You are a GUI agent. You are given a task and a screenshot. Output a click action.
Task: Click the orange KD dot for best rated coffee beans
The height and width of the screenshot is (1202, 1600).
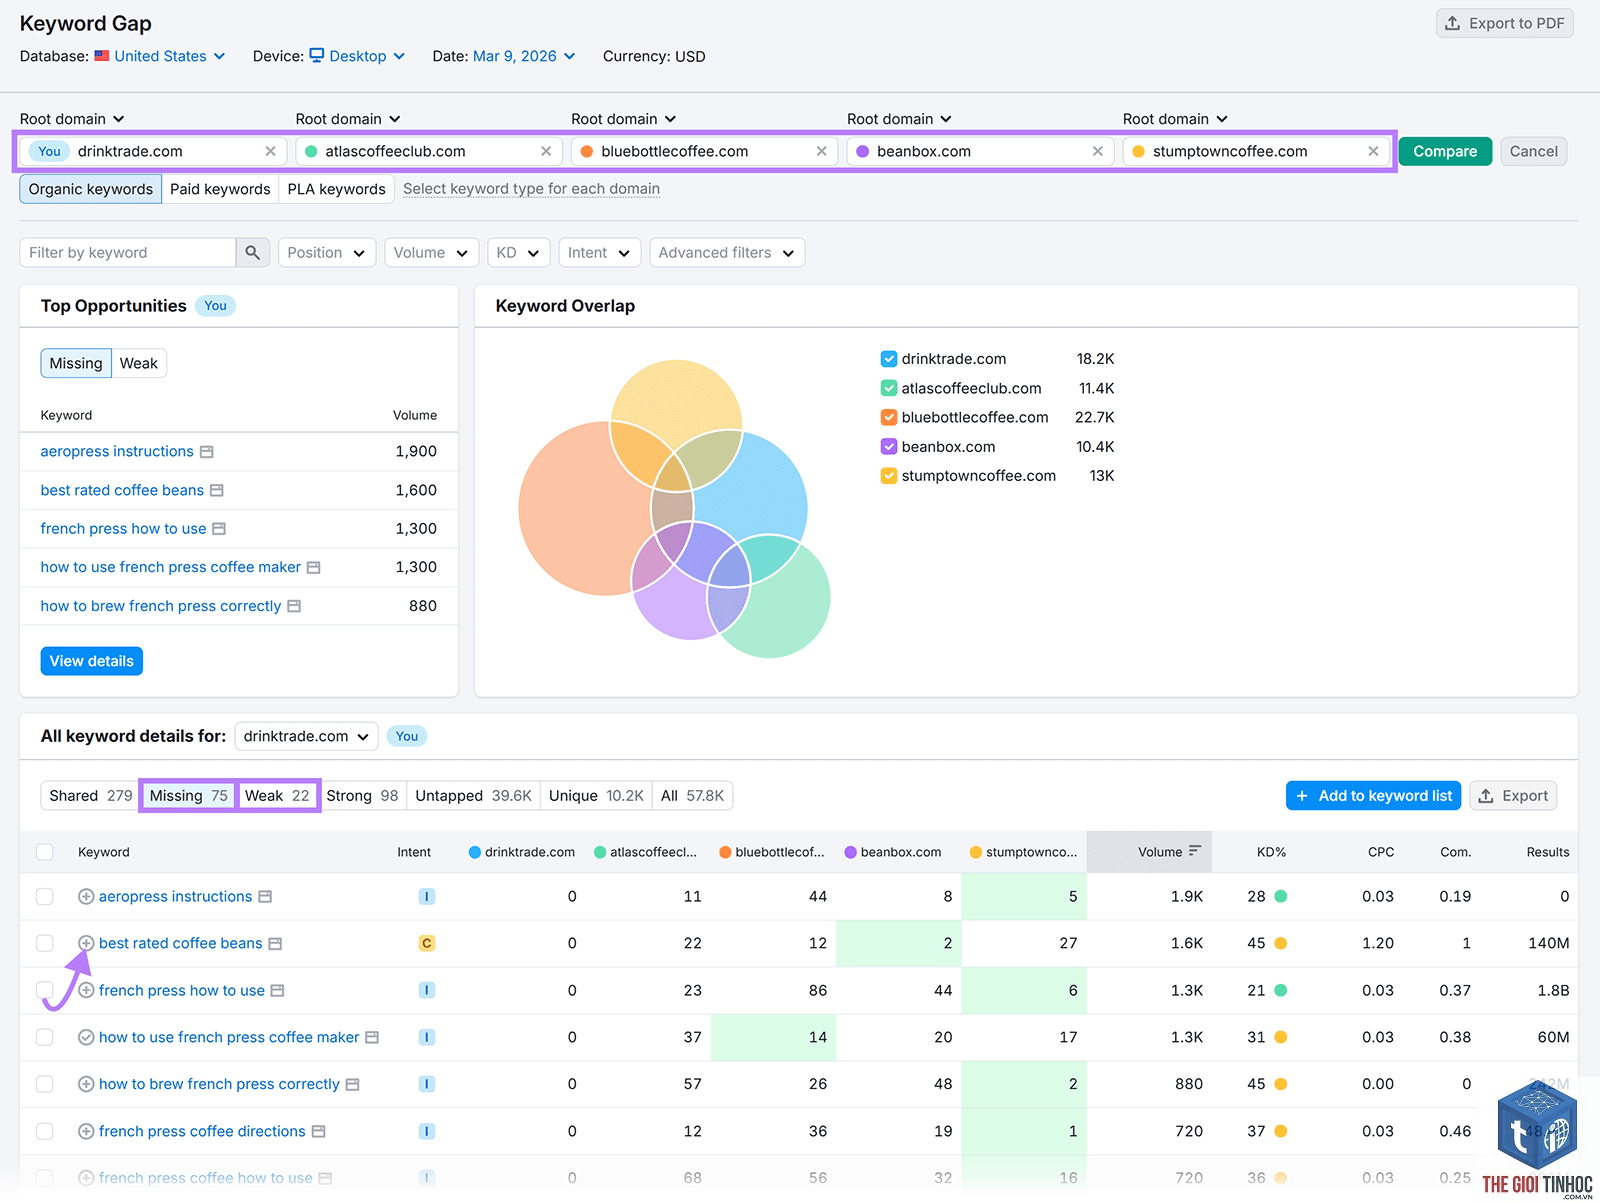(x=1281, y=943)
